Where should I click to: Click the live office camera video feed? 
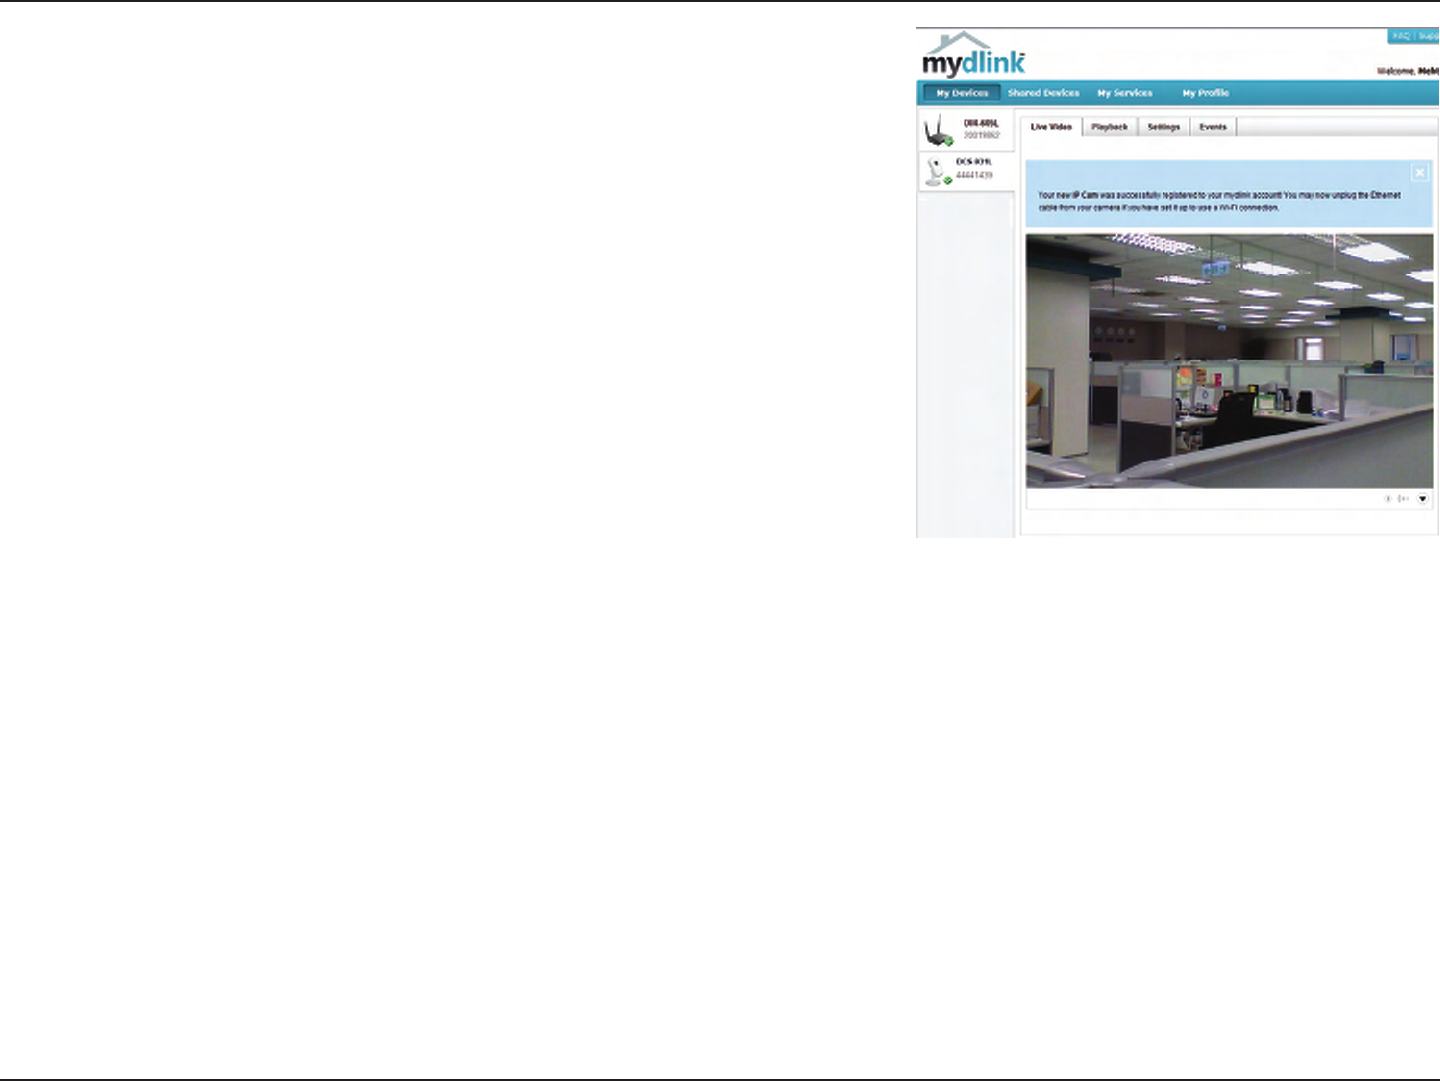click(1229, 361)
